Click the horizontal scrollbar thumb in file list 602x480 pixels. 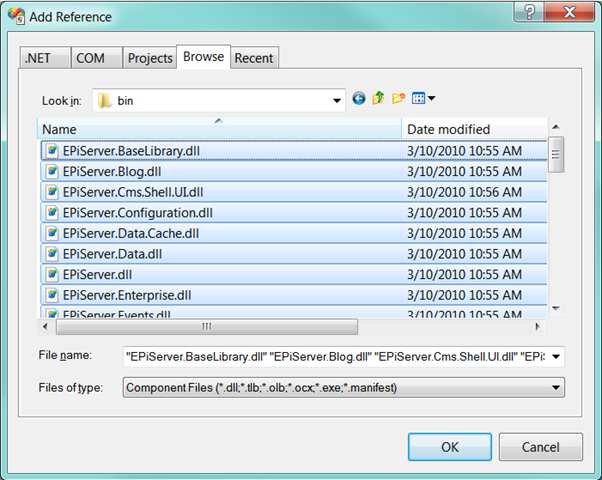coord(205,326)
